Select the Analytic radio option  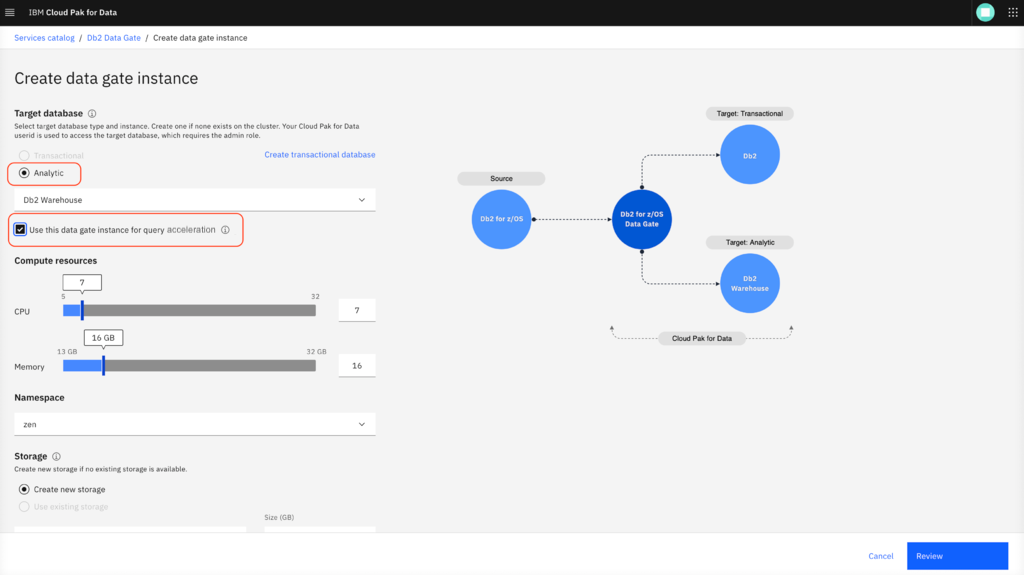(24, 173)
